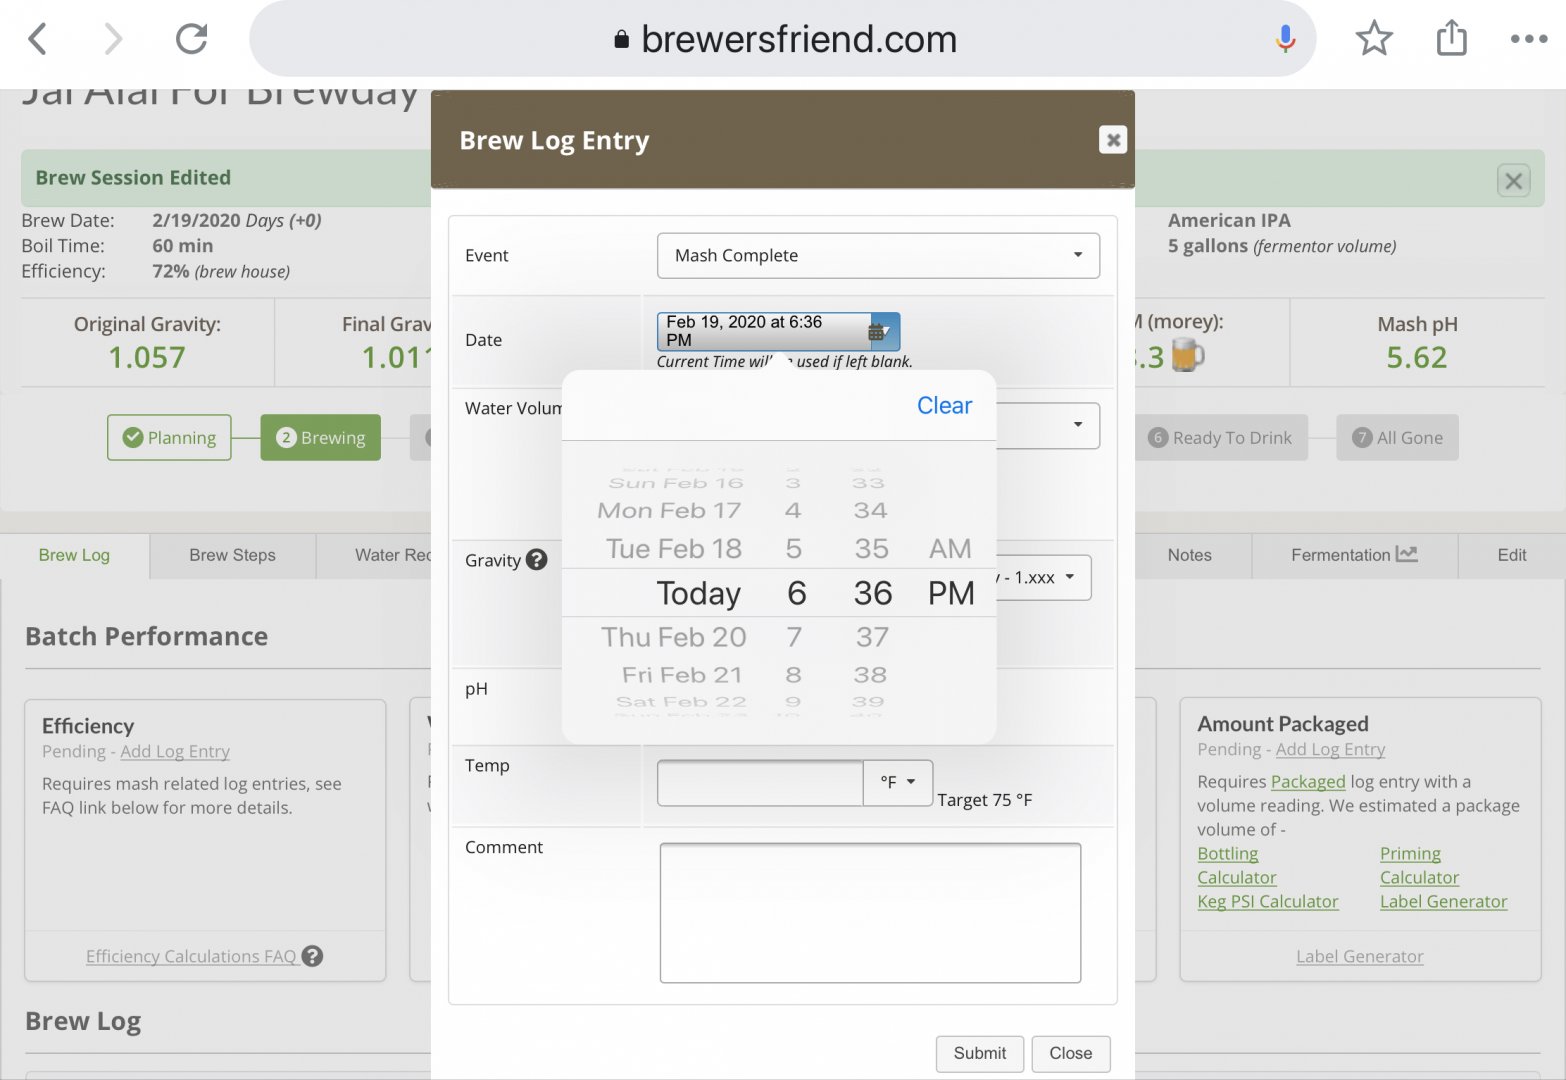Click the Original Gravity value 1.057
Viewport: 1566px width, 1080px height.
147,357
